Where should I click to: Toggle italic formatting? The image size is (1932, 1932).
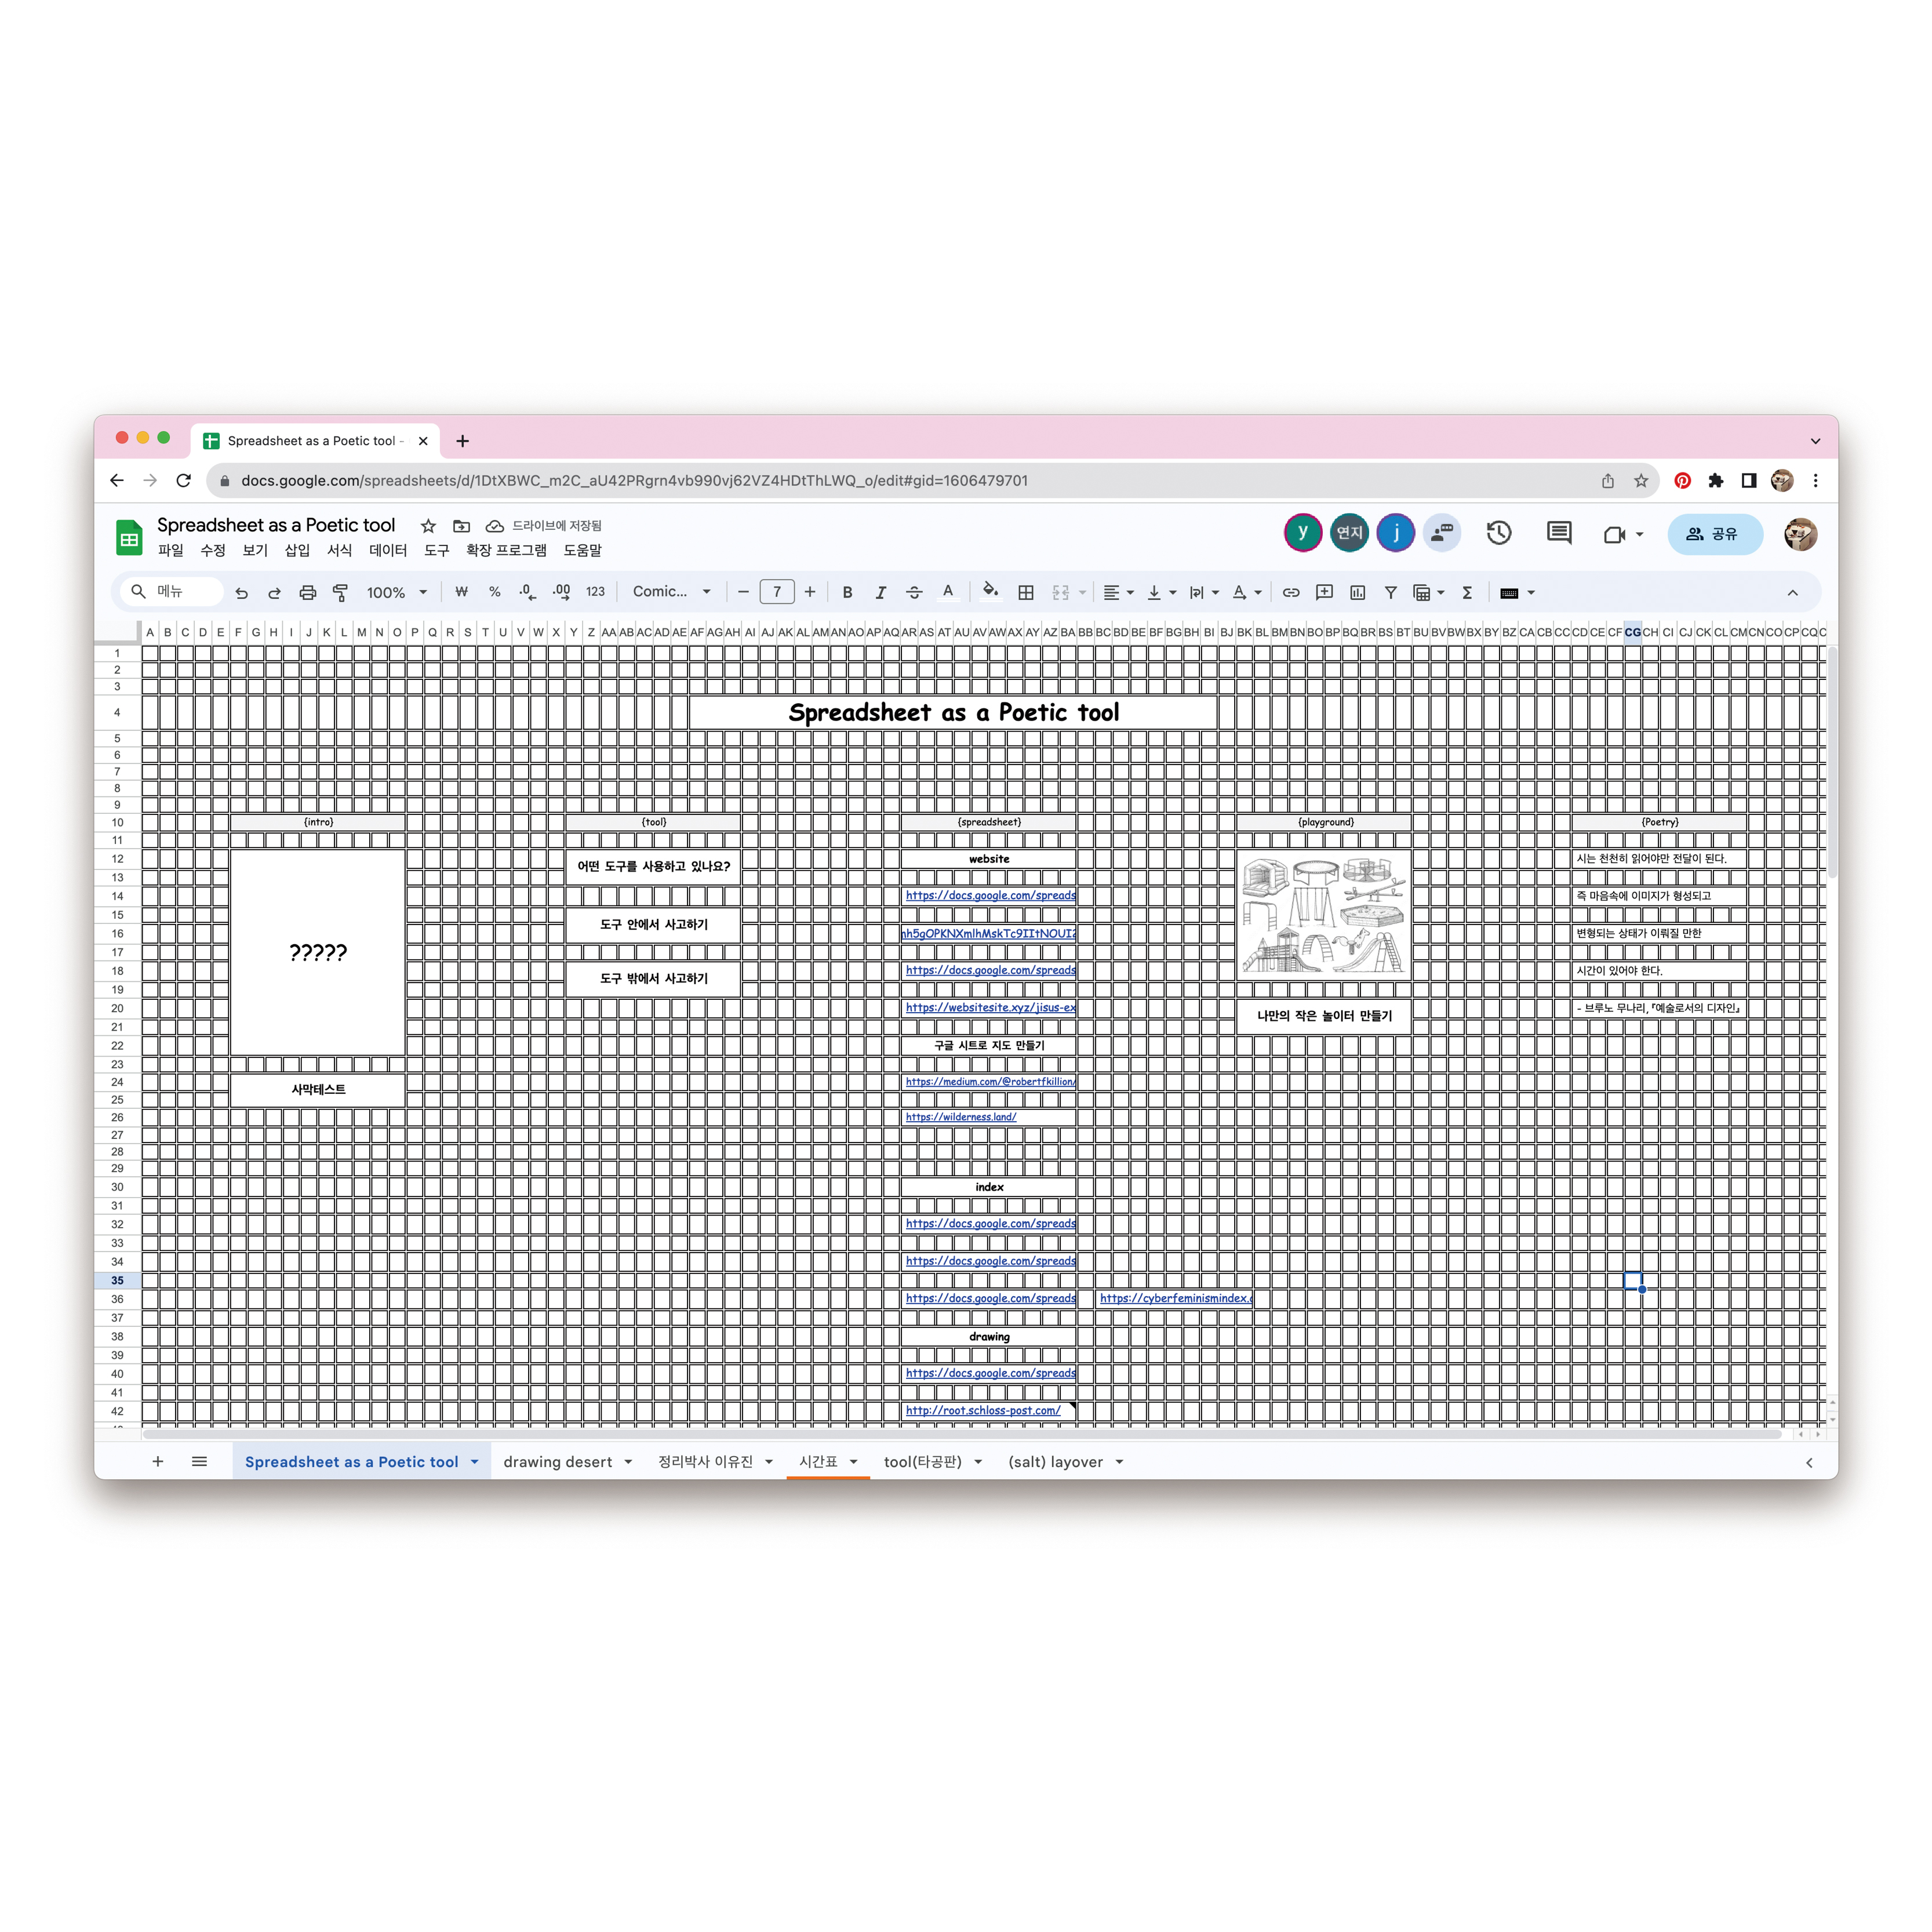click(880, 593)
